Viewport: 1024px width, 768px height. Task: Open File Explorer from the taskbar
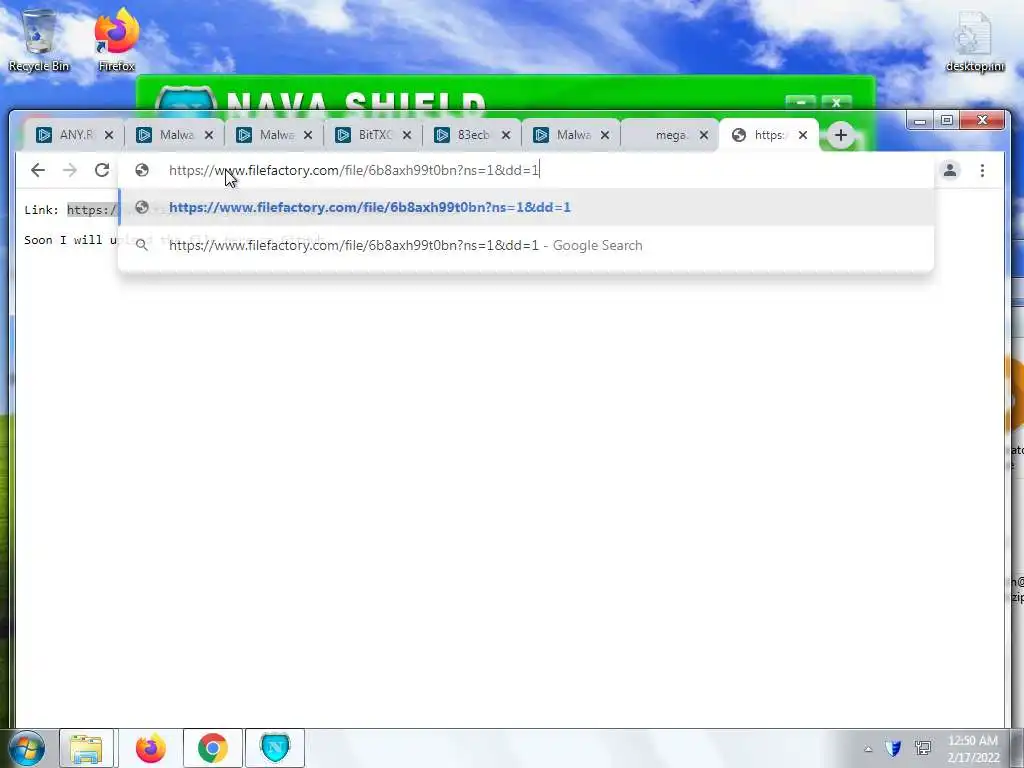tap(86, 748)
